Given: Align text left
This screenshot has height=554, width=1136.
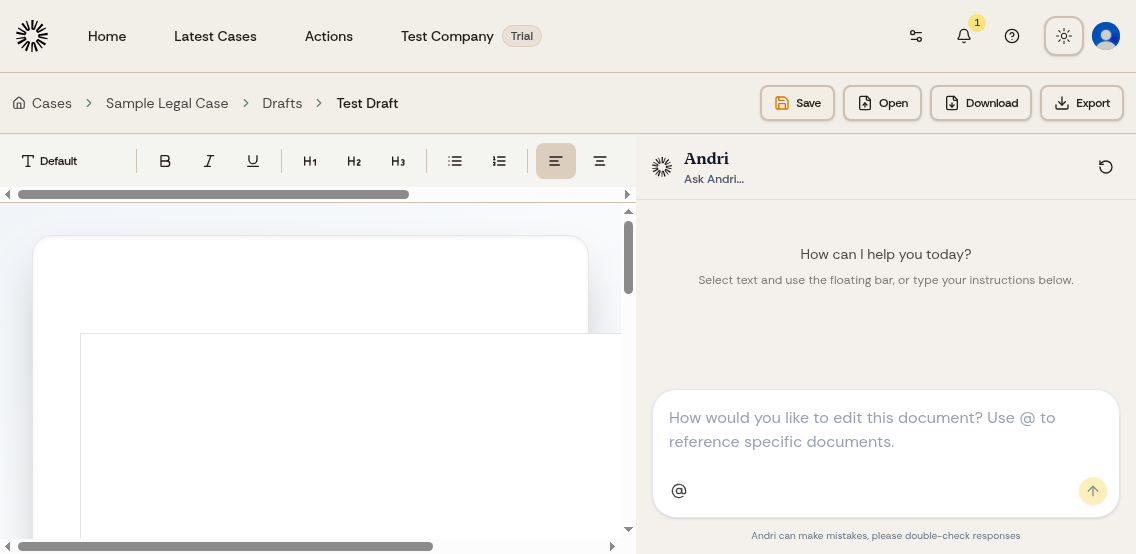Looking at the screenshot, I should pos(556,161).
